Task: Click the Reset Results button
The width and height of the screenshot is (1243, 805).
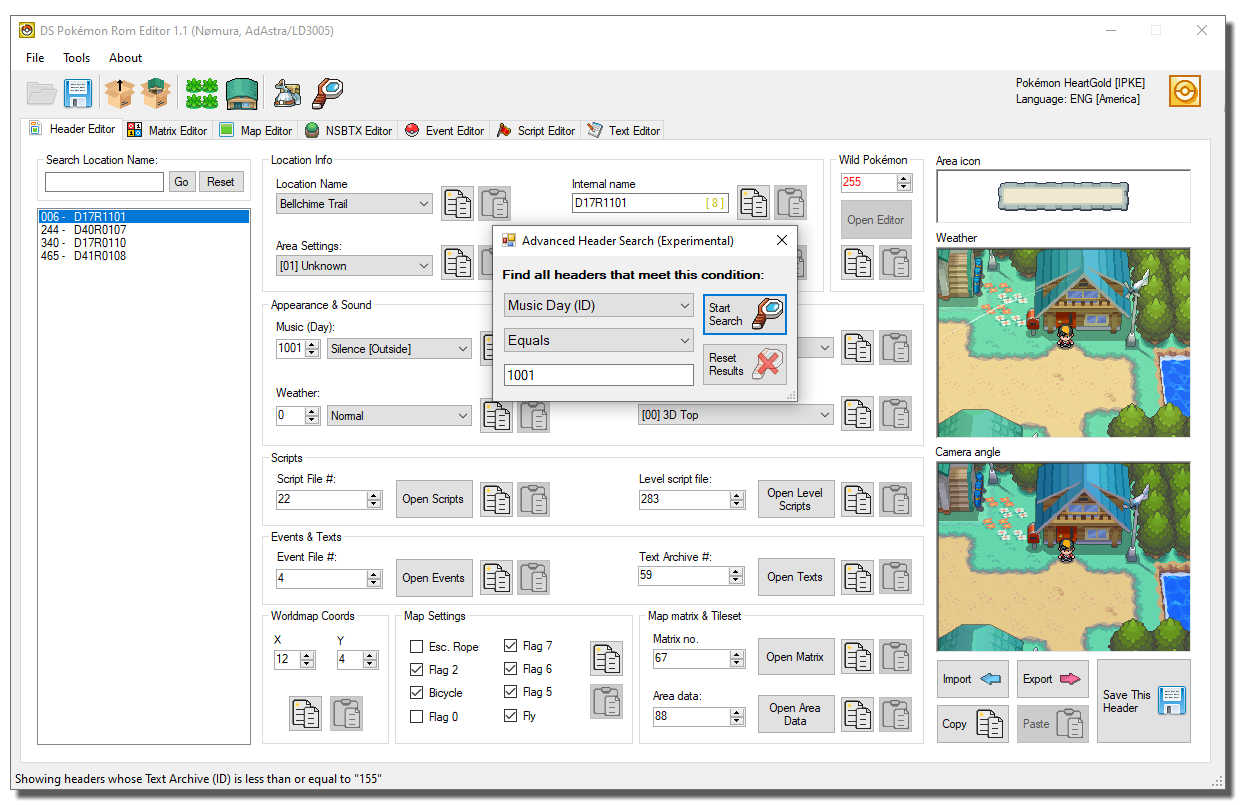Action: (745, 364)
